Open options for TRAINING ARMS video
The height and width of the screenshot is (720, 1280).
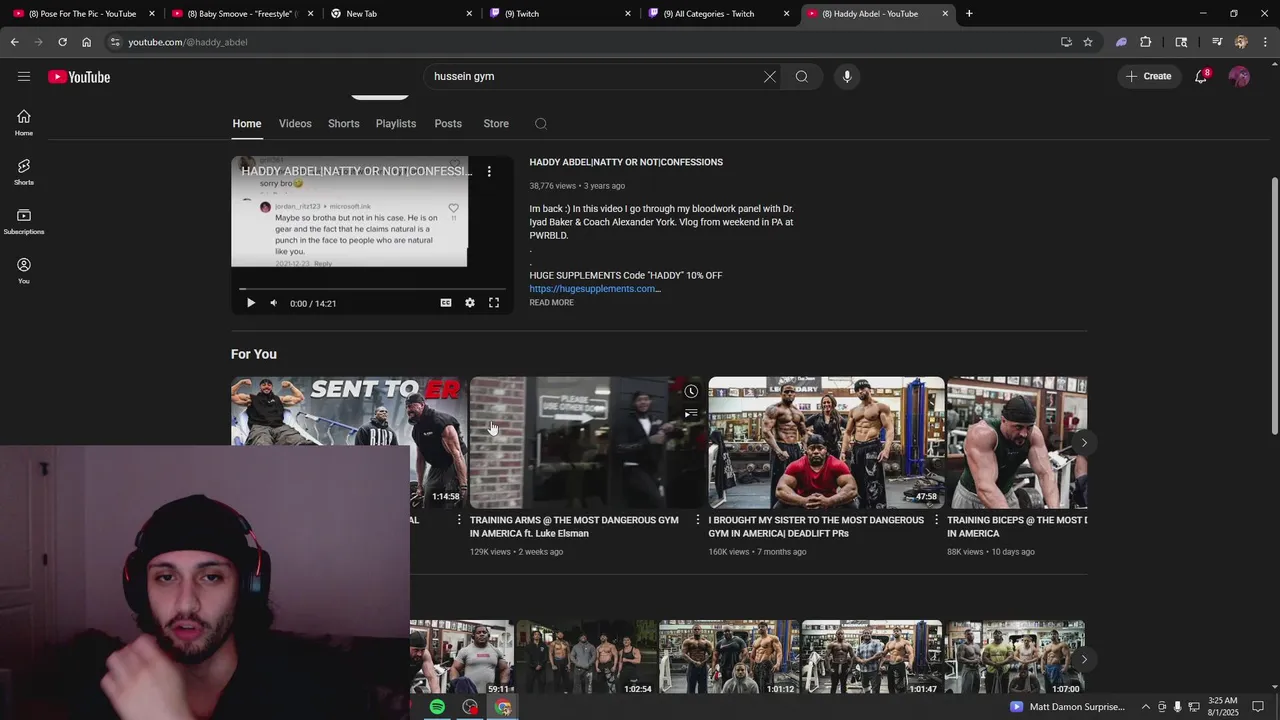(698, 520)
